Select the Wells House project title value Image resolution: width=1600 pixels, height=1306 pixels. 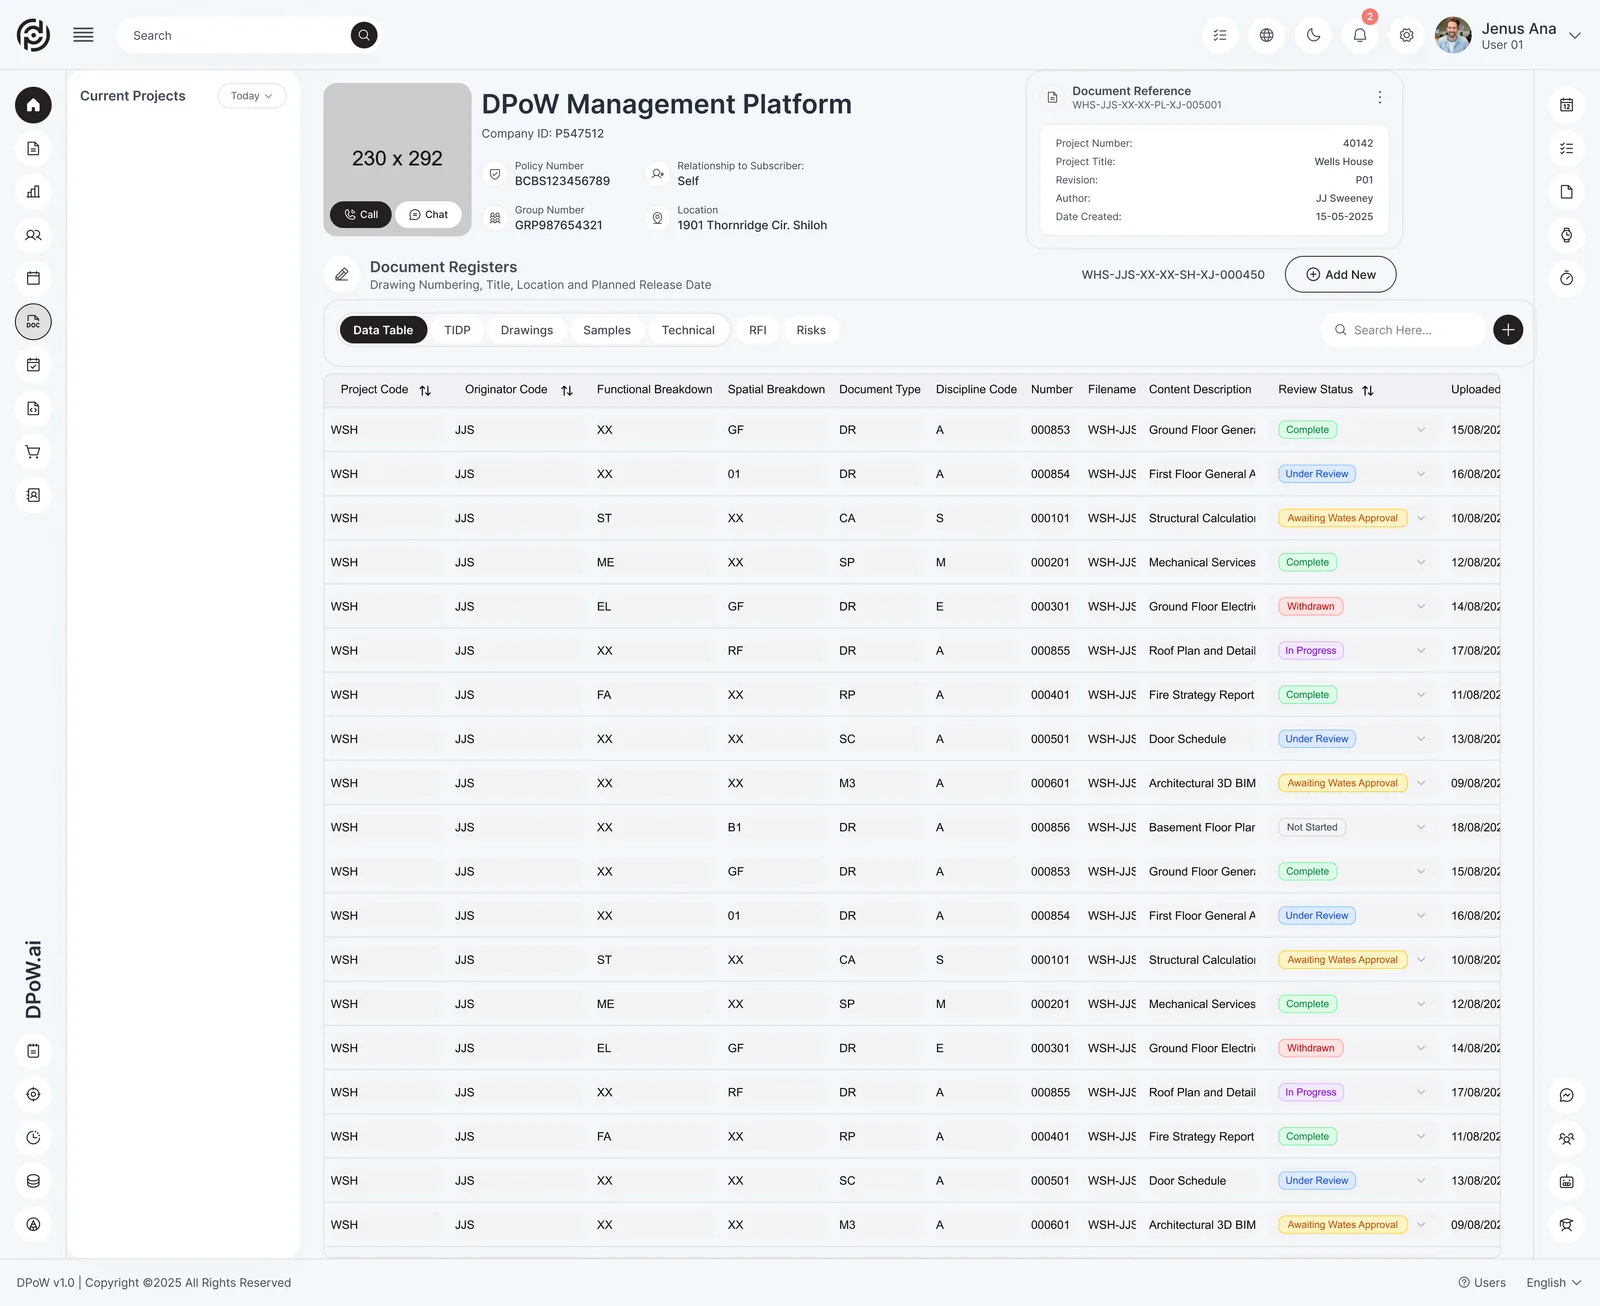(x=1344, y=162)
